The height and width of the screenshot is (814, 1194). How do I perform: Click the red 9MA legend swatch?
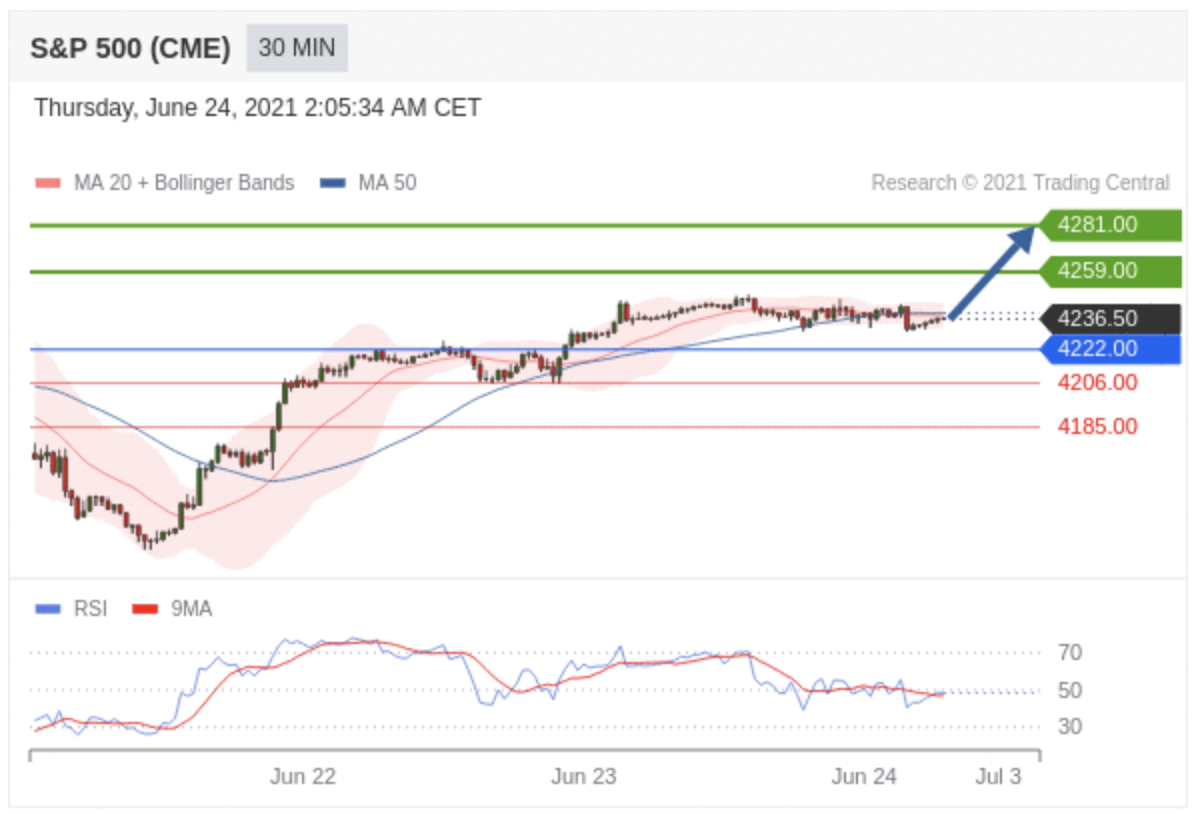pos(146,609)
